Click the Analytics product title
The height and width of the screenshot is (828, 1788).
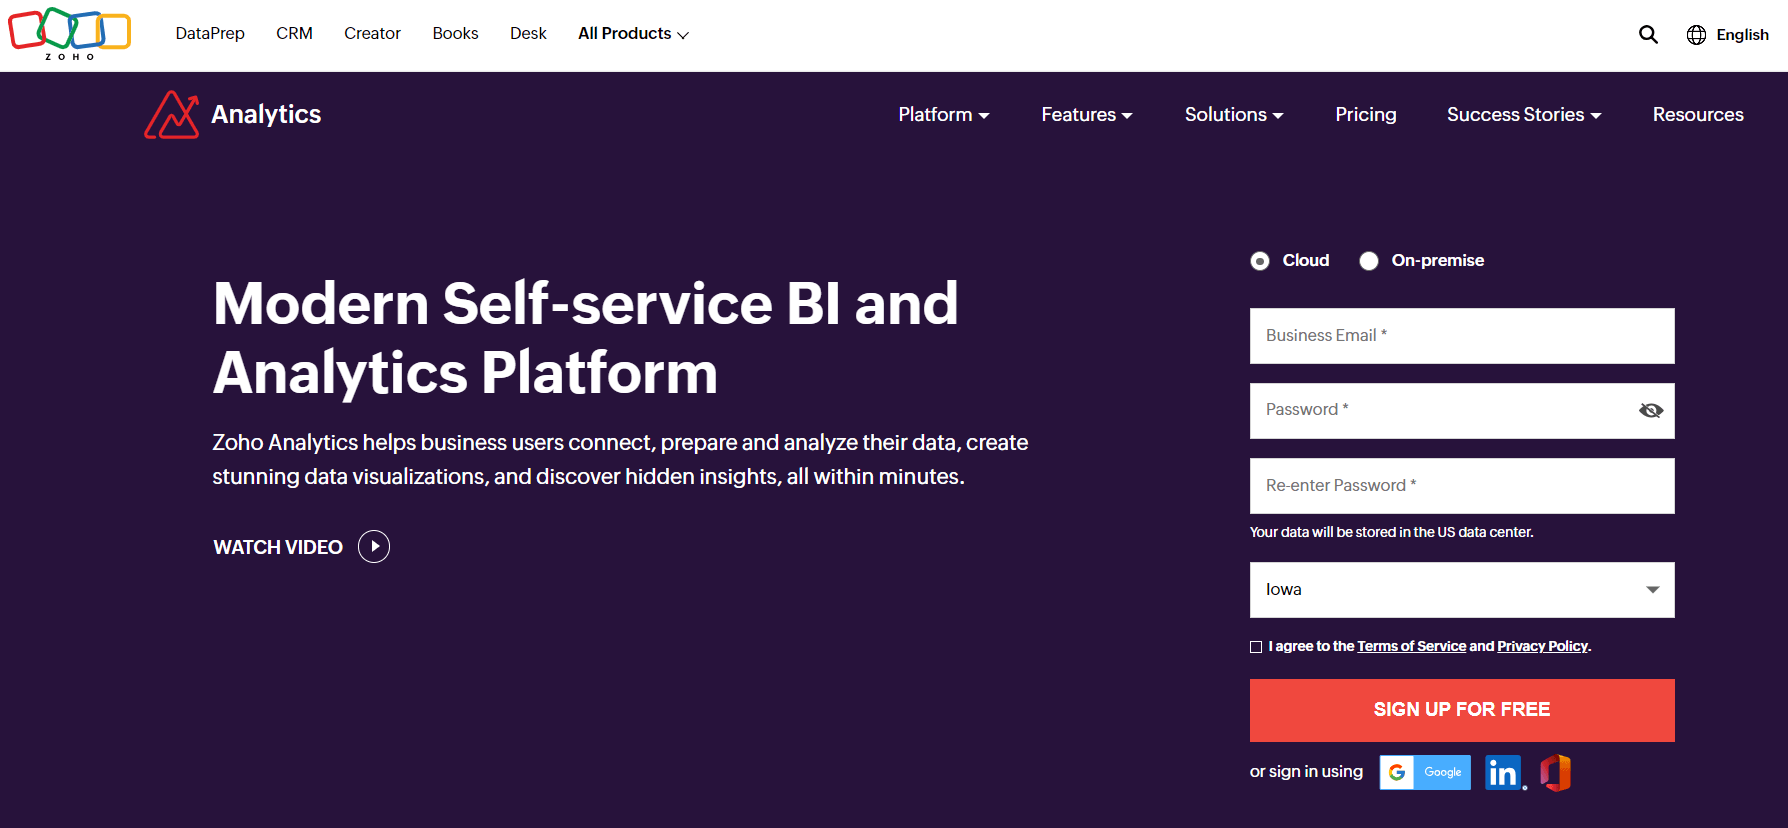click(x=266, y=115)
